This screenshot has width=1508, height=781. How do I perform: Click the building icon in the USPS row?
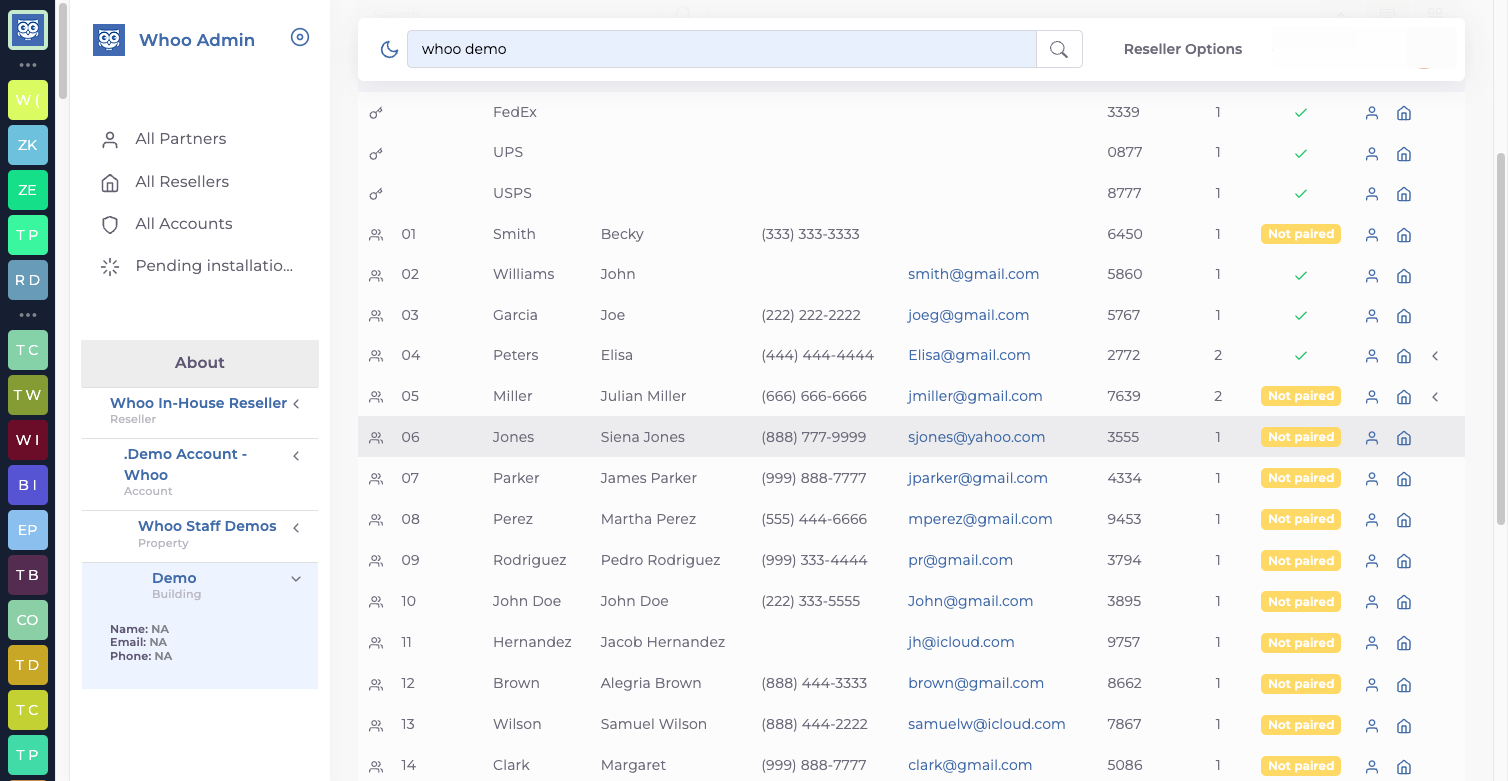pos(1404,194)
